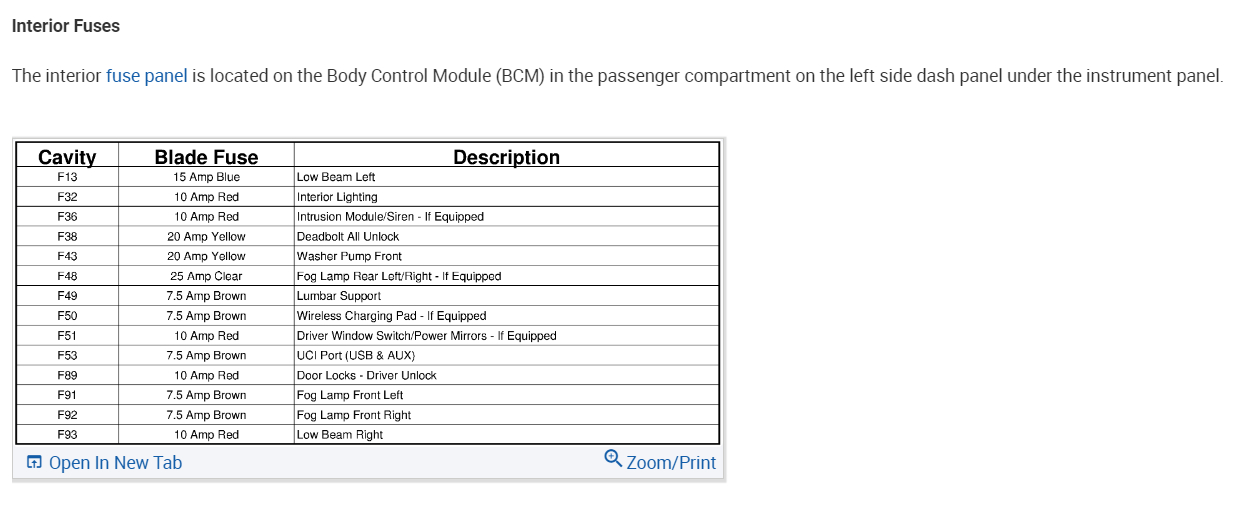This screenshot has width=1257, height=519.
Task: Click the Open In New Tab text link
Action: click(115, 462)
